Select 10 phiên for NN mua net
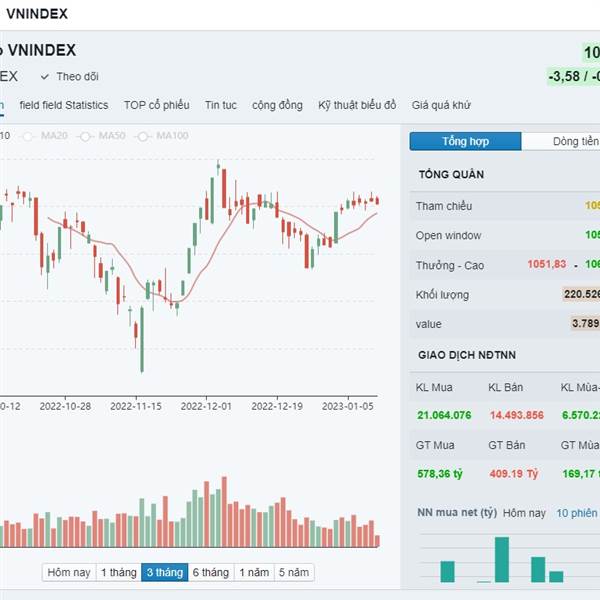Screen dimensions: 600x600 click(x=577, y=513)
